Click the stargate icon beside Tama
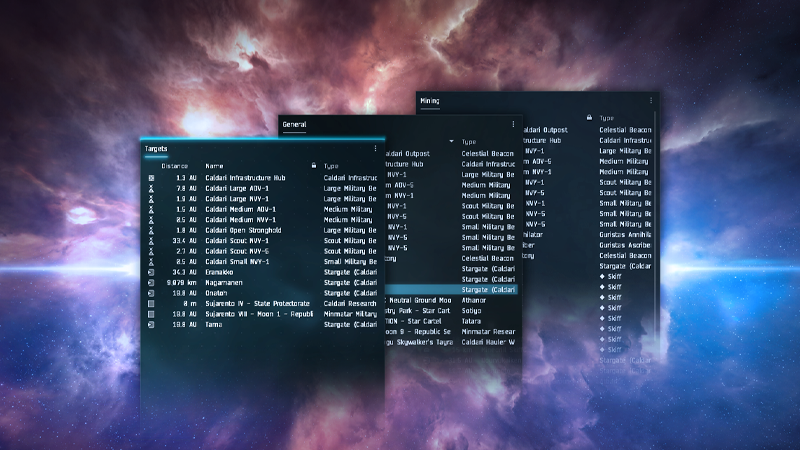Image resolution: width=800 pixels, height=450 pixels. pyautogui.click(x=151, y=324)
